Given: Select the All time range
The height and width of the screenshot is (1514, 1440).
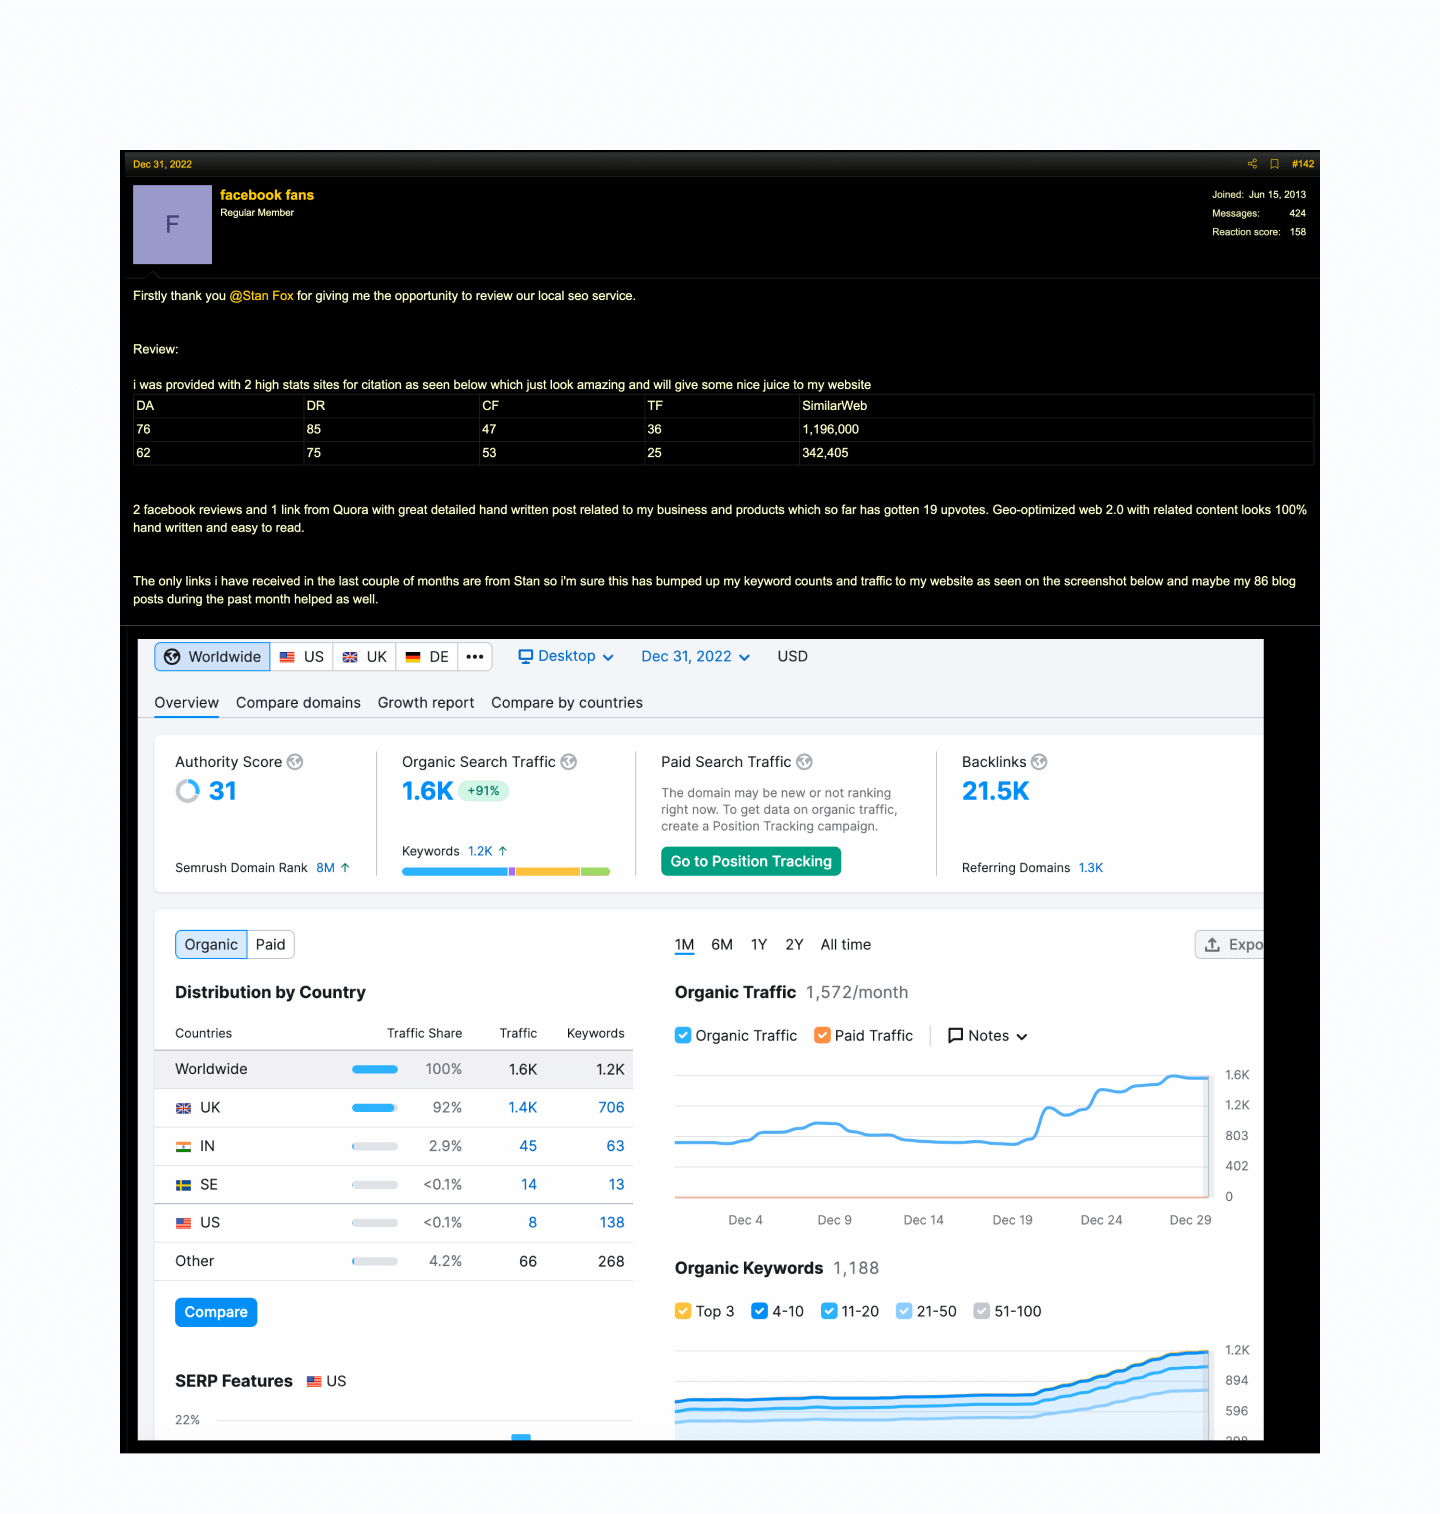Looking at the screenshot, I should pos(846,945).
